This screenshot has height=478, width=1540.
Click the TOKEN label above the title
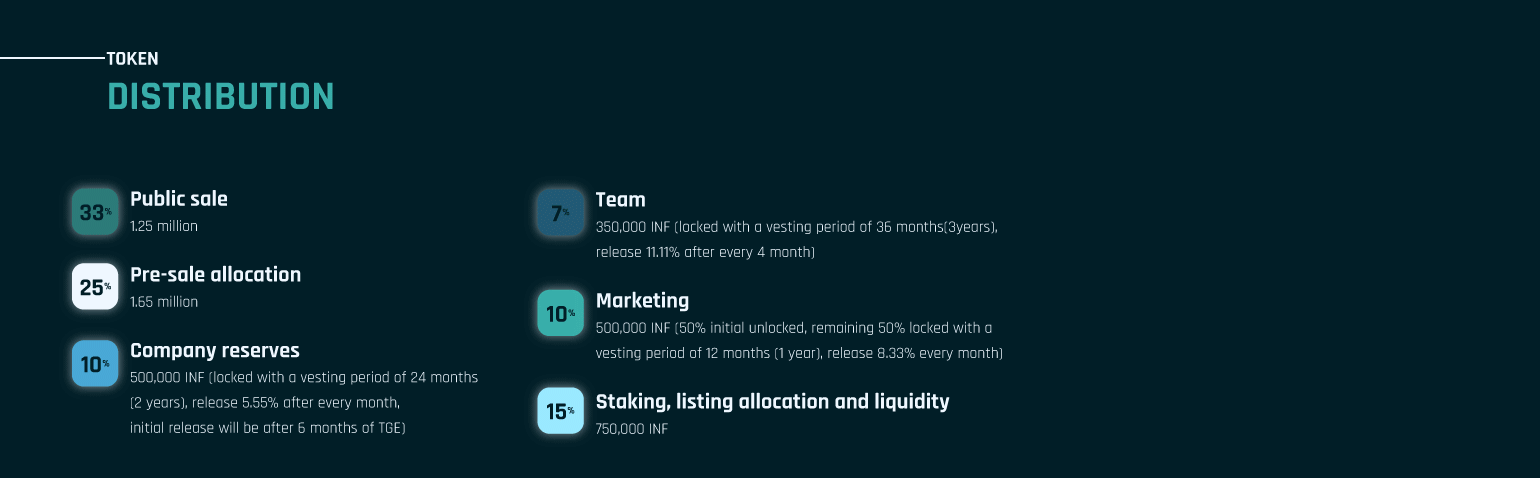tap(133, 59)
